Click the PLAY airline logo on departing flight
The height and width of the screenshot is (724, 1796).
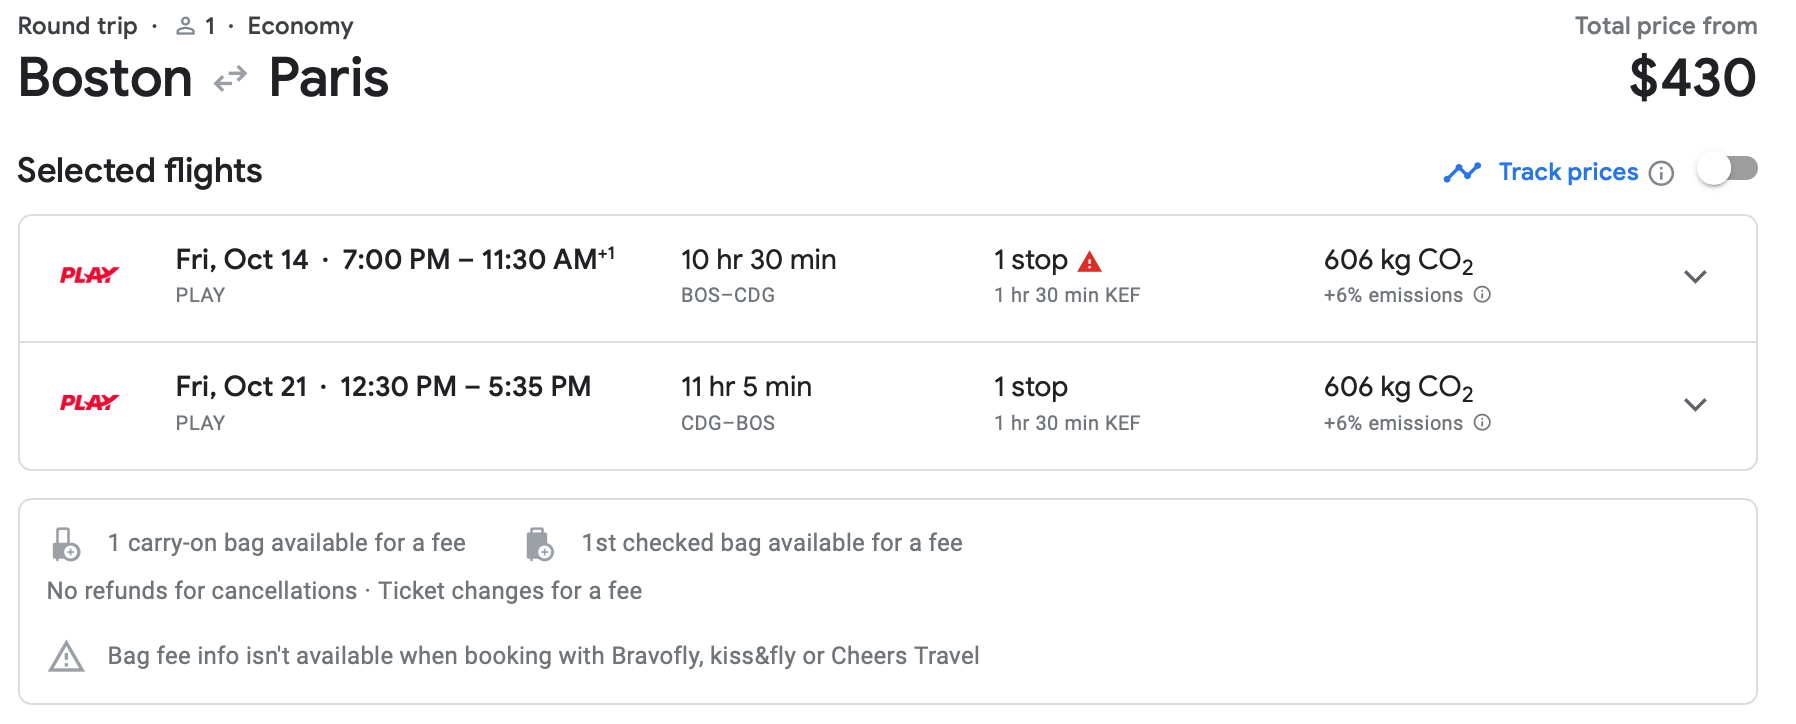point(89,275)
